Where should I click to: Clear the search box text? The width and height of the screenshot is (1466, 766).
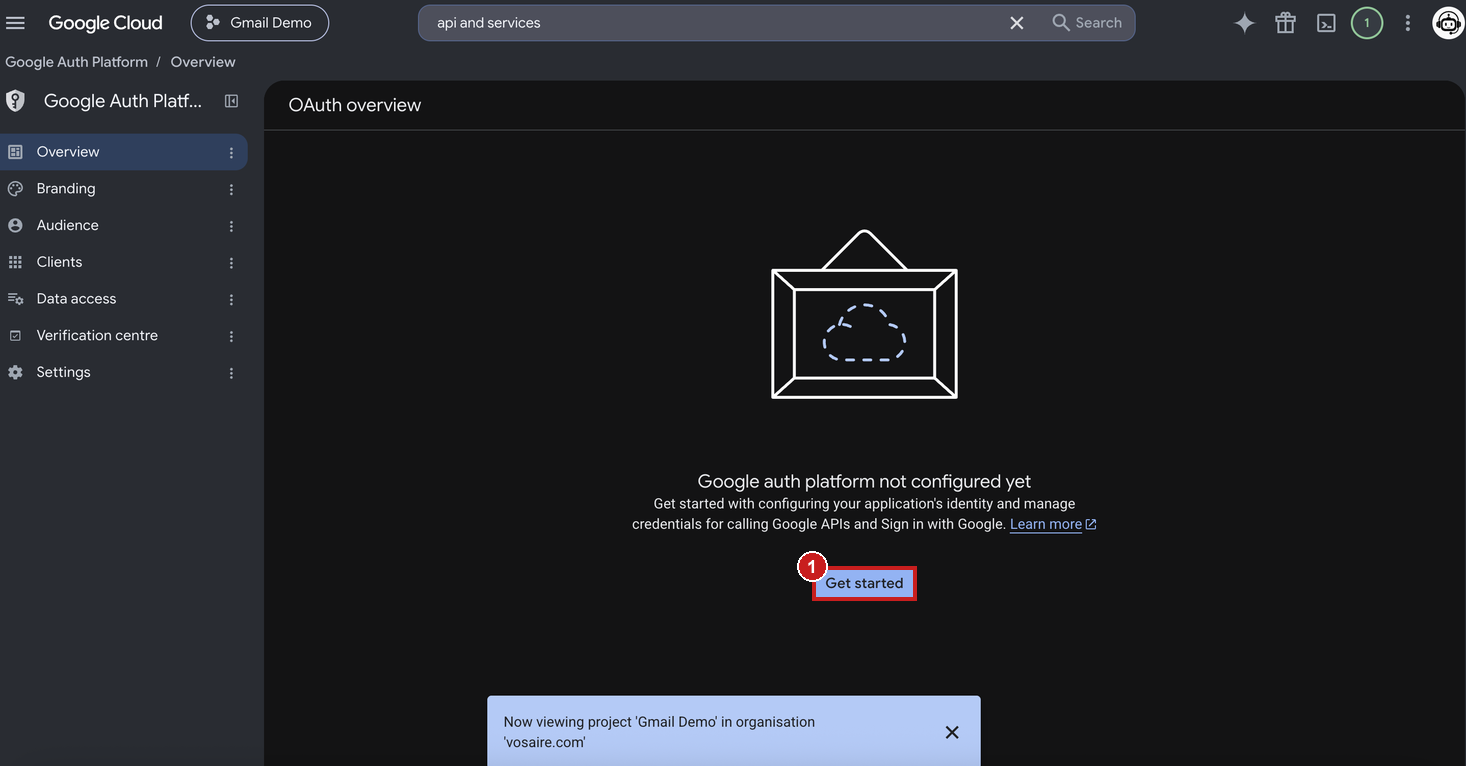[x=1017, y=23]
